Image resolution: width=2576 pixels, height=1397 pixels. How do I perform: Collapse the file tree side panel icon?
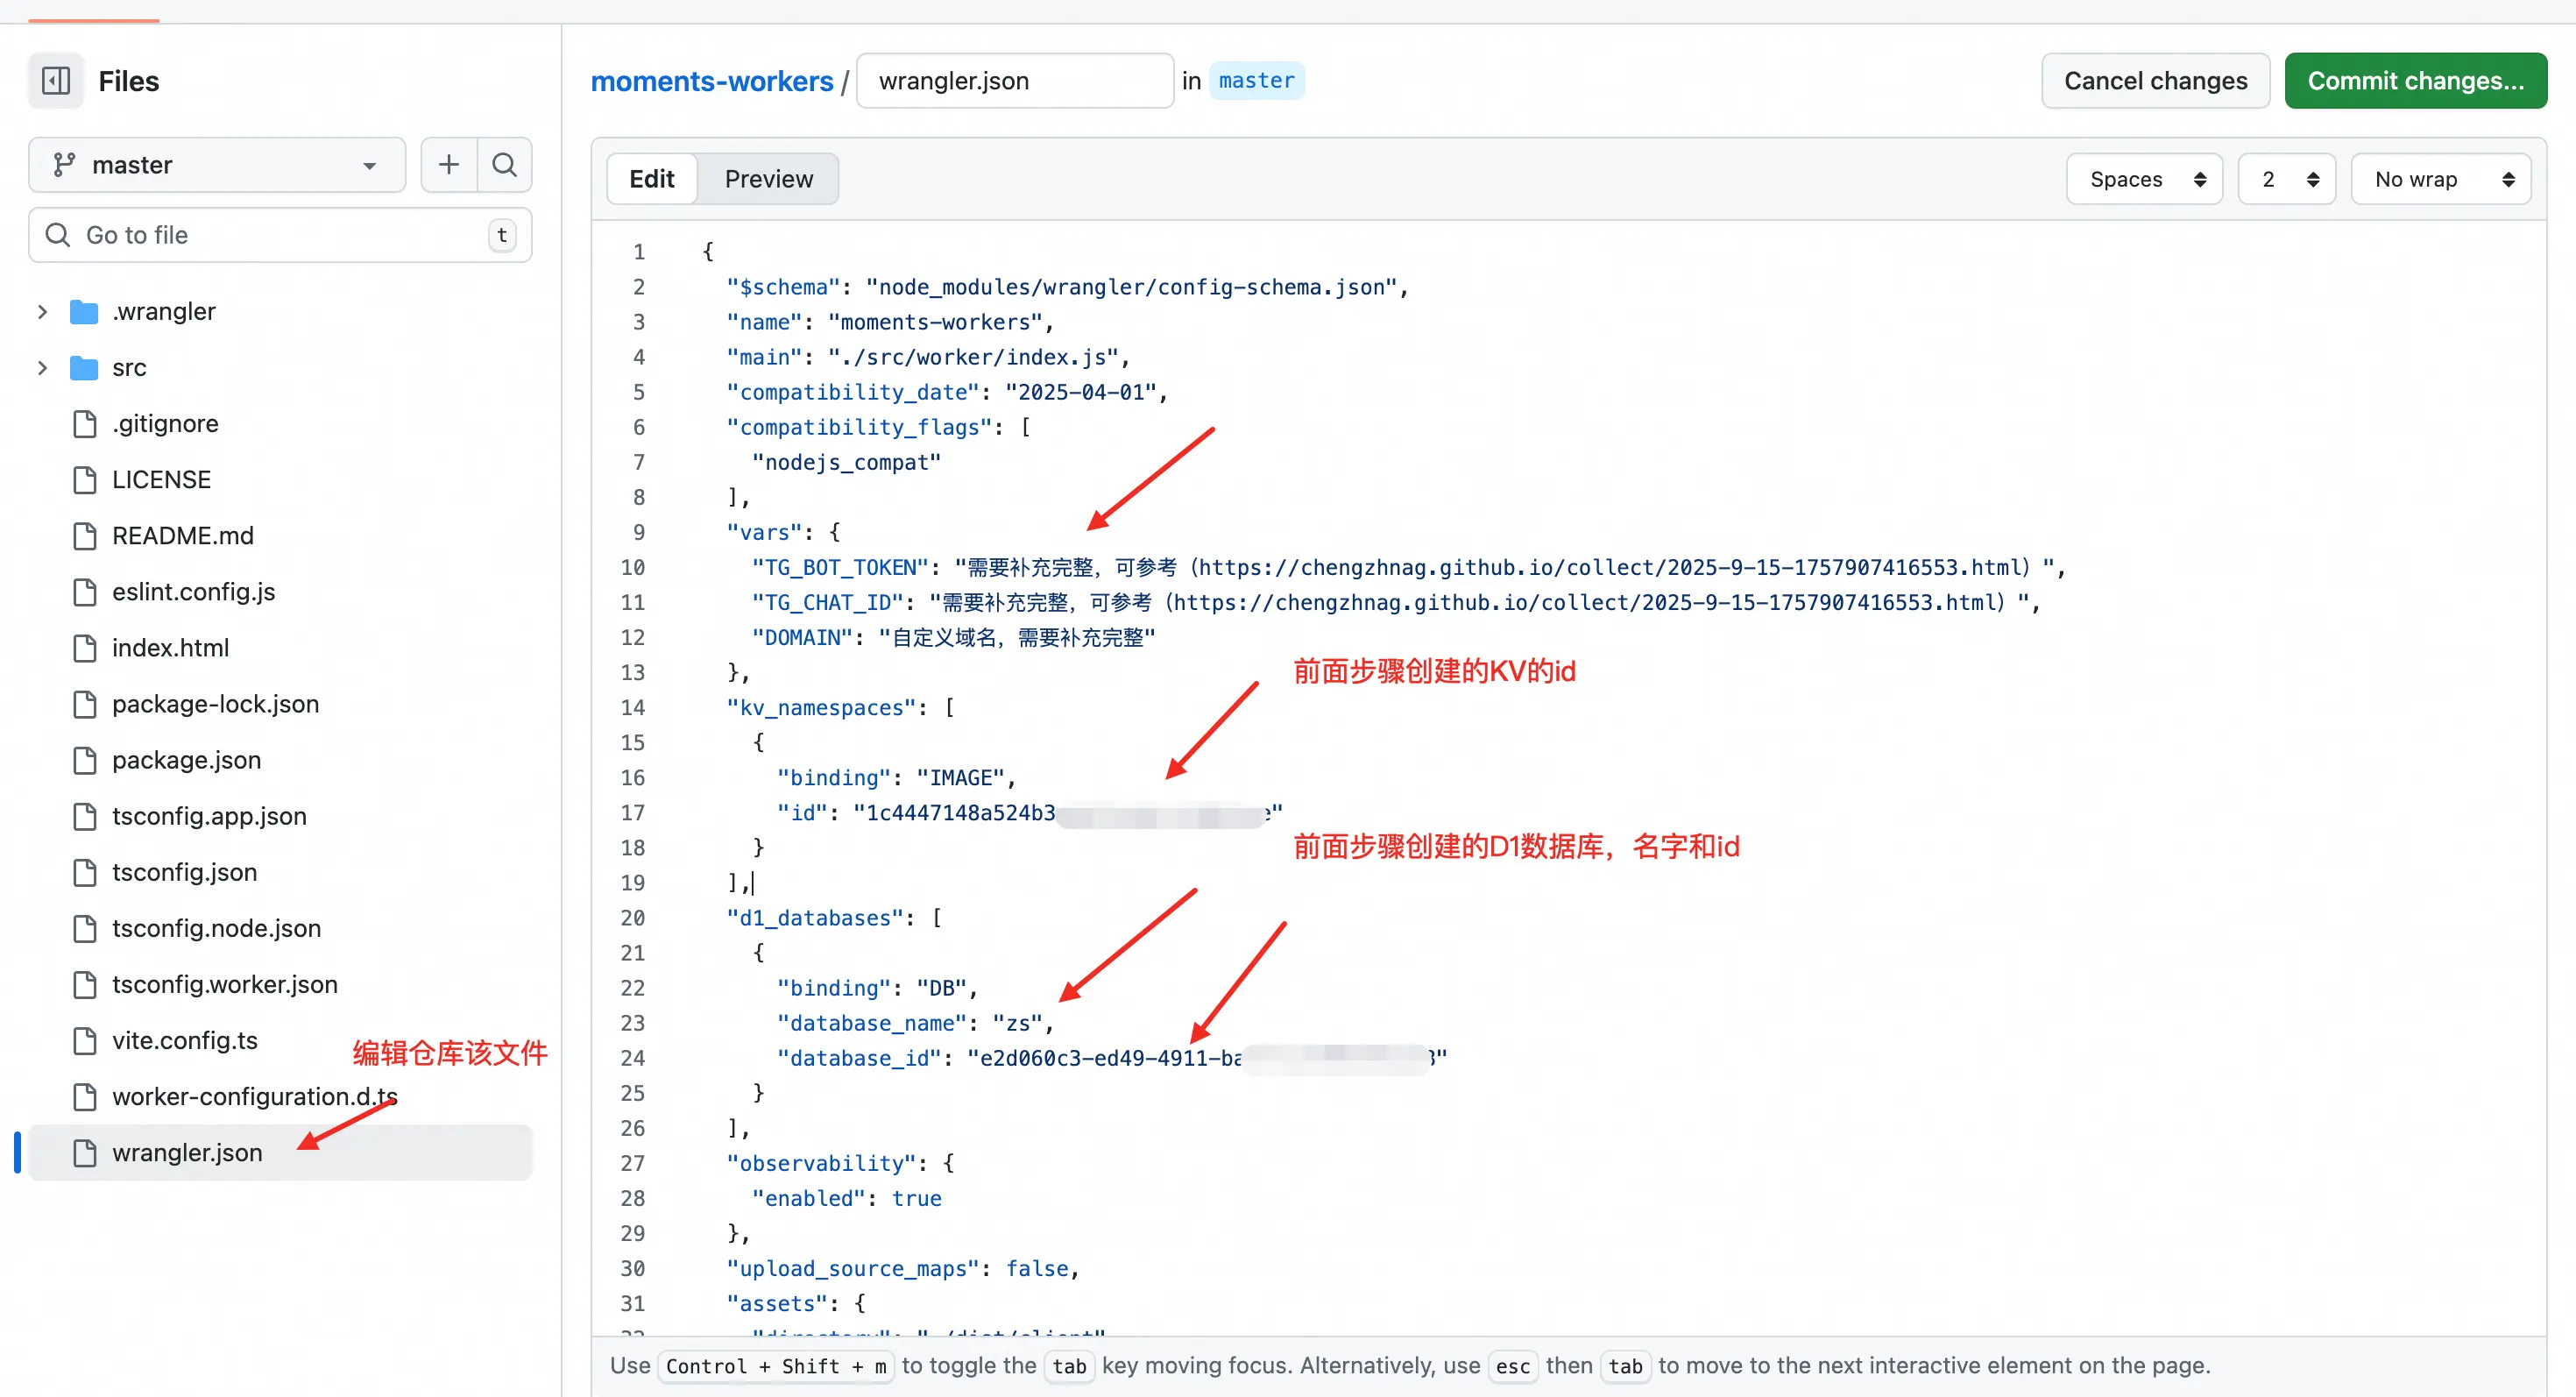[56, 81]
